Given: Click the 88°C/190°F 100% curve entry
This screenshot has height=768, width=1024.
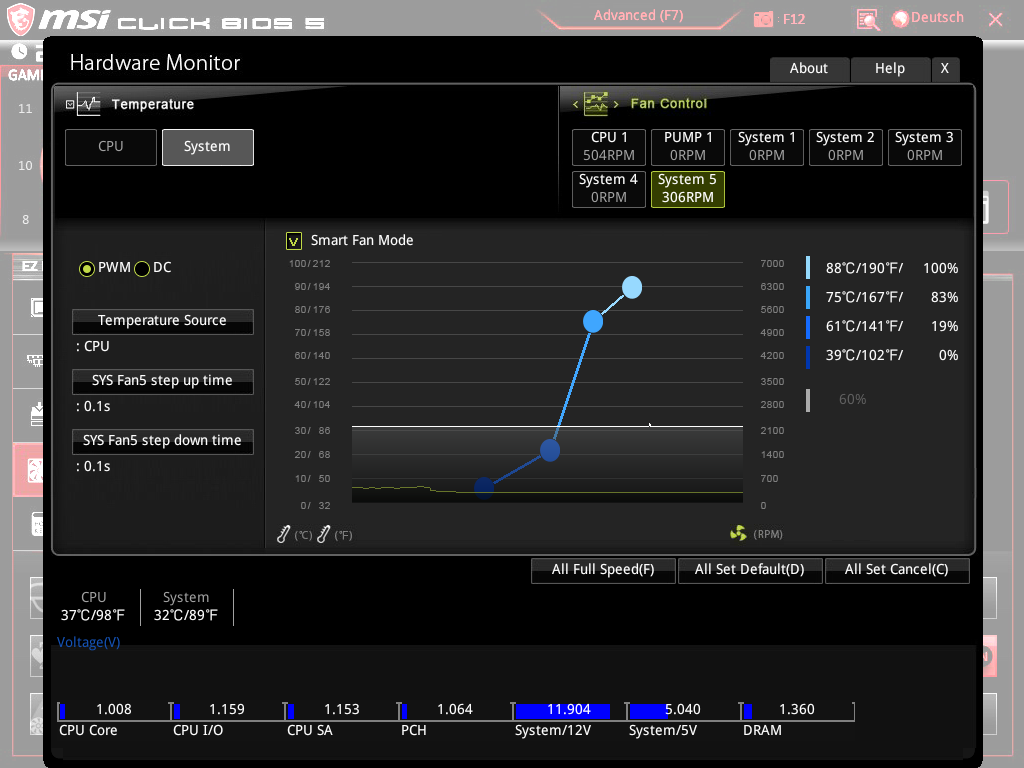Looking at the screenshot, I should 883,268.
